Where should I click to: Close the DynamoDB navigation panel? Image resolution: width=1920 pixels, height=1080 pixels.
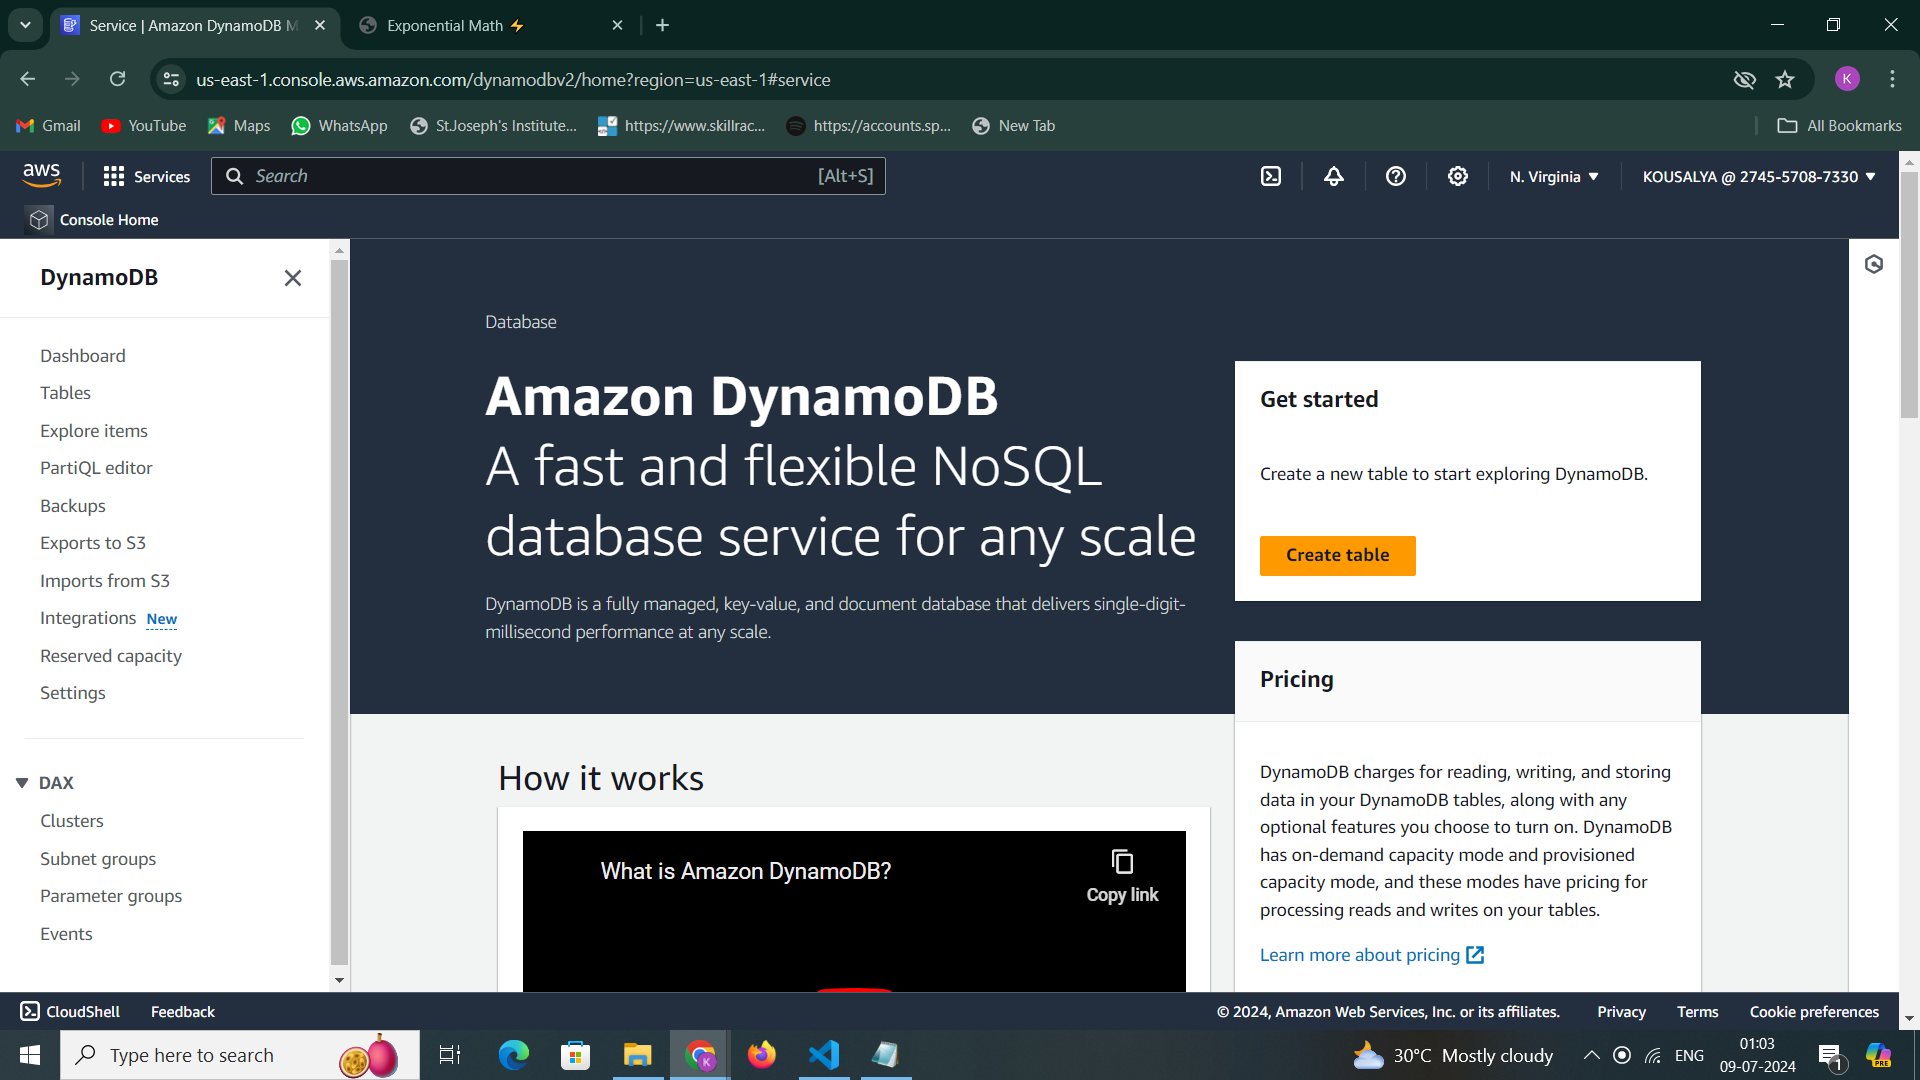pyautogui.click(x=292, y=278)
